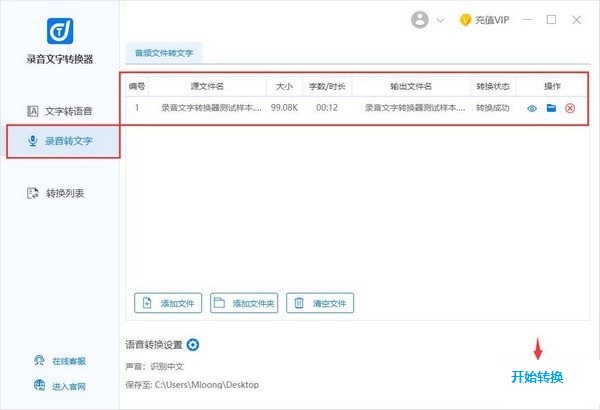Open output folder icon in row 1
This screenshot has width=600, height=410.
click(x=551, y=108)
